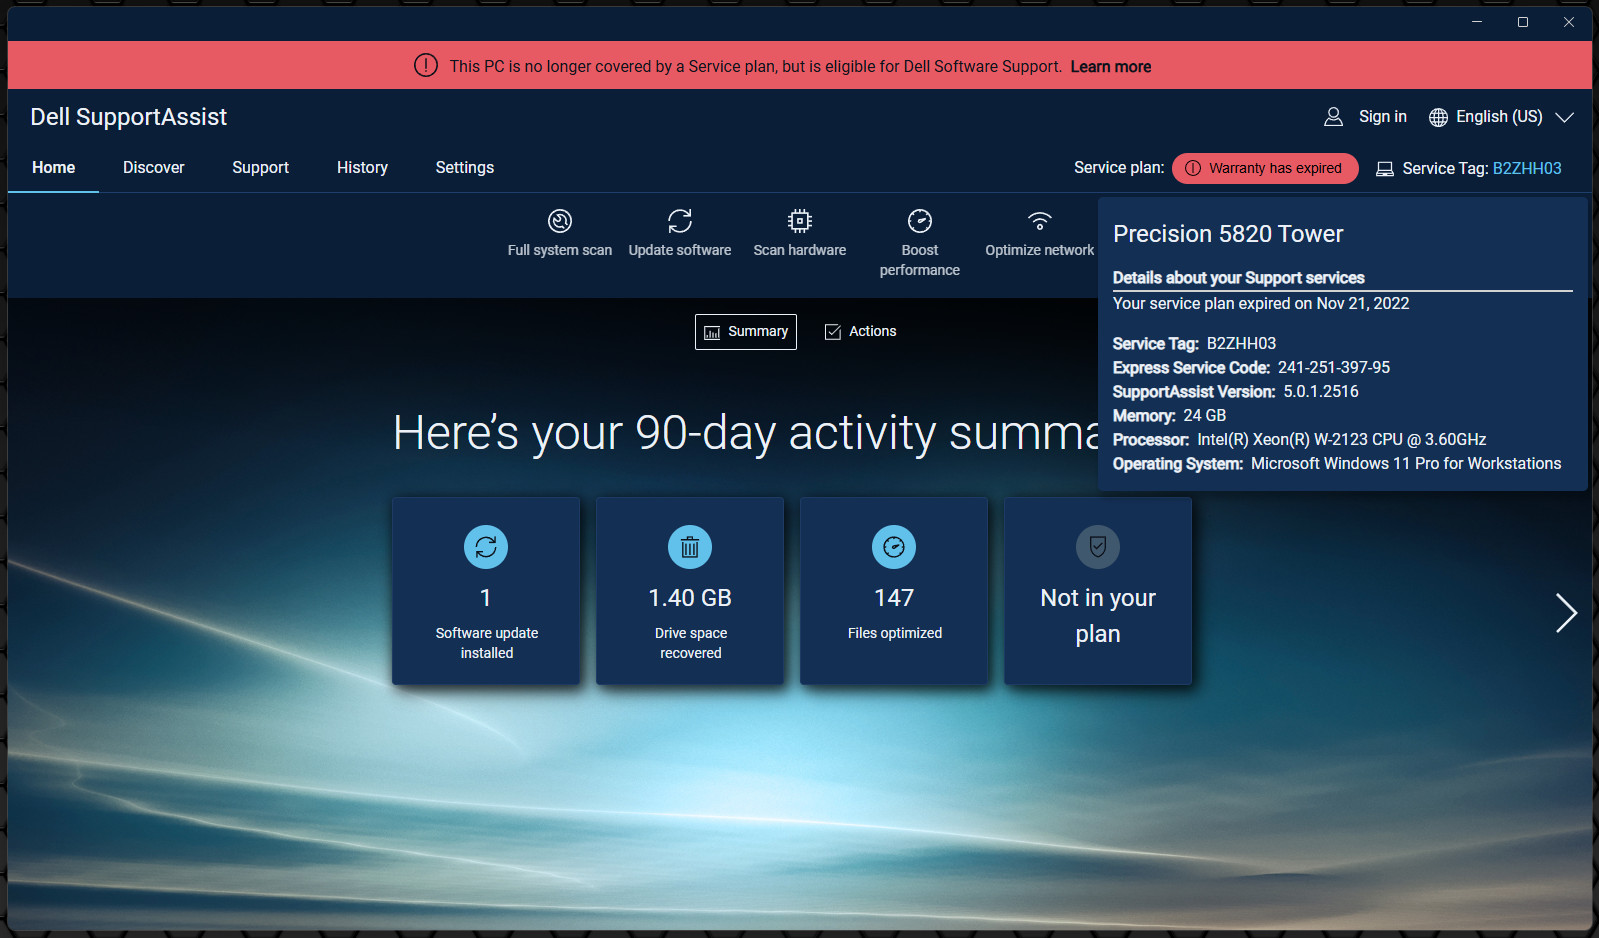
Task: Open the Service Tag B2ZHH03 link
Action: click(x=1527, y=169)
